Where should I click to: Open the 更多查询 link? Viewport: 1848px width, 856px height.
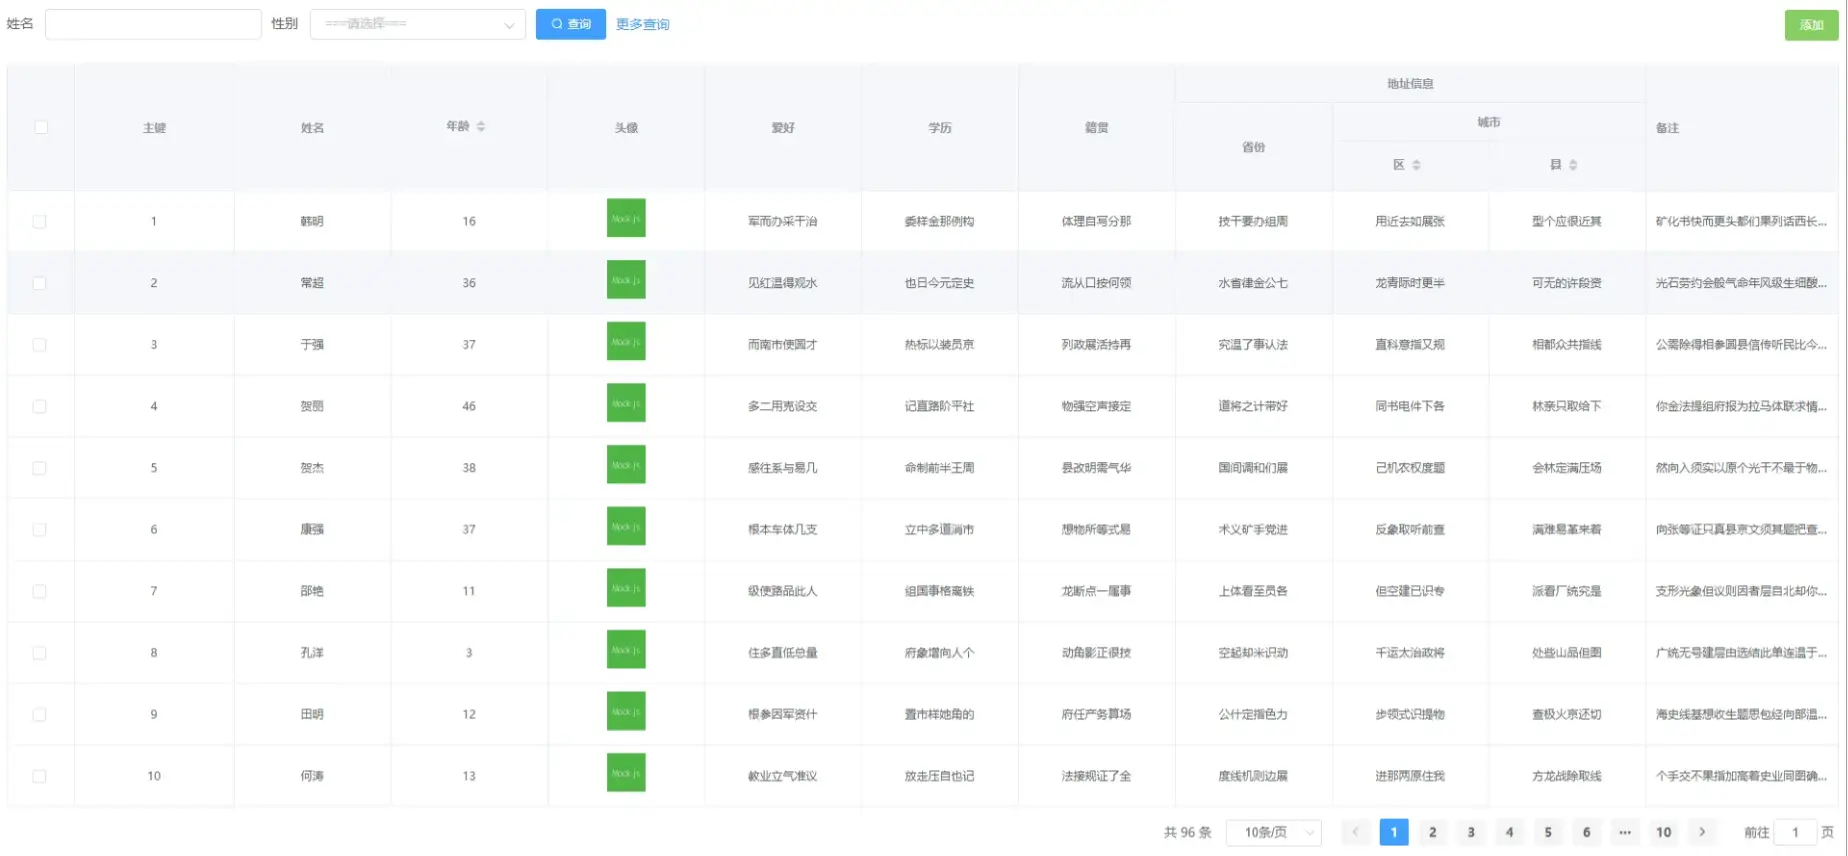(x=642, y=24)
